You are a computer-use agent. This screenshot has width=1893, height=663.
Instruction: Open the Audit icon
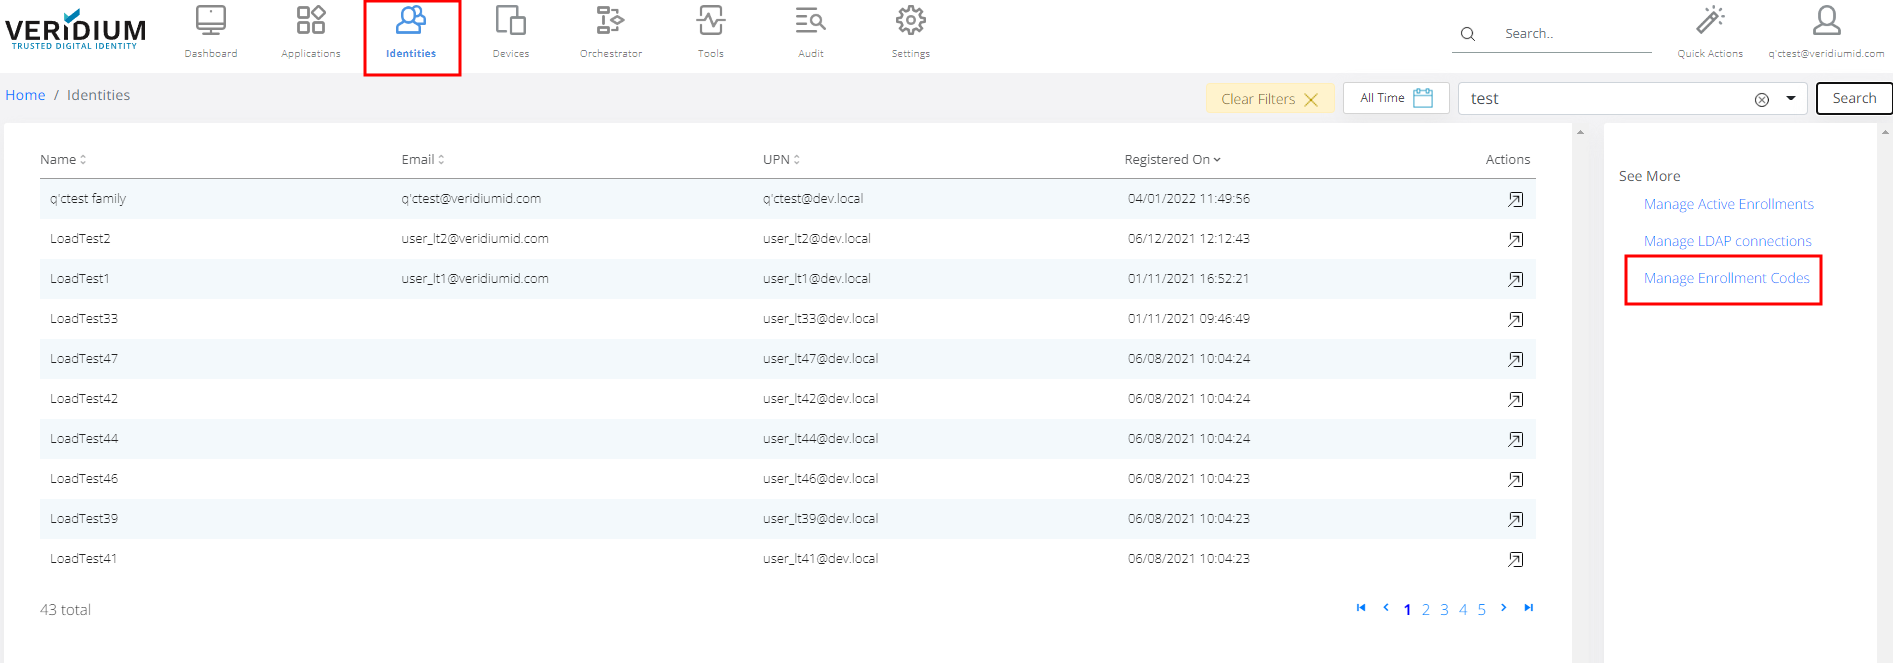811,22
